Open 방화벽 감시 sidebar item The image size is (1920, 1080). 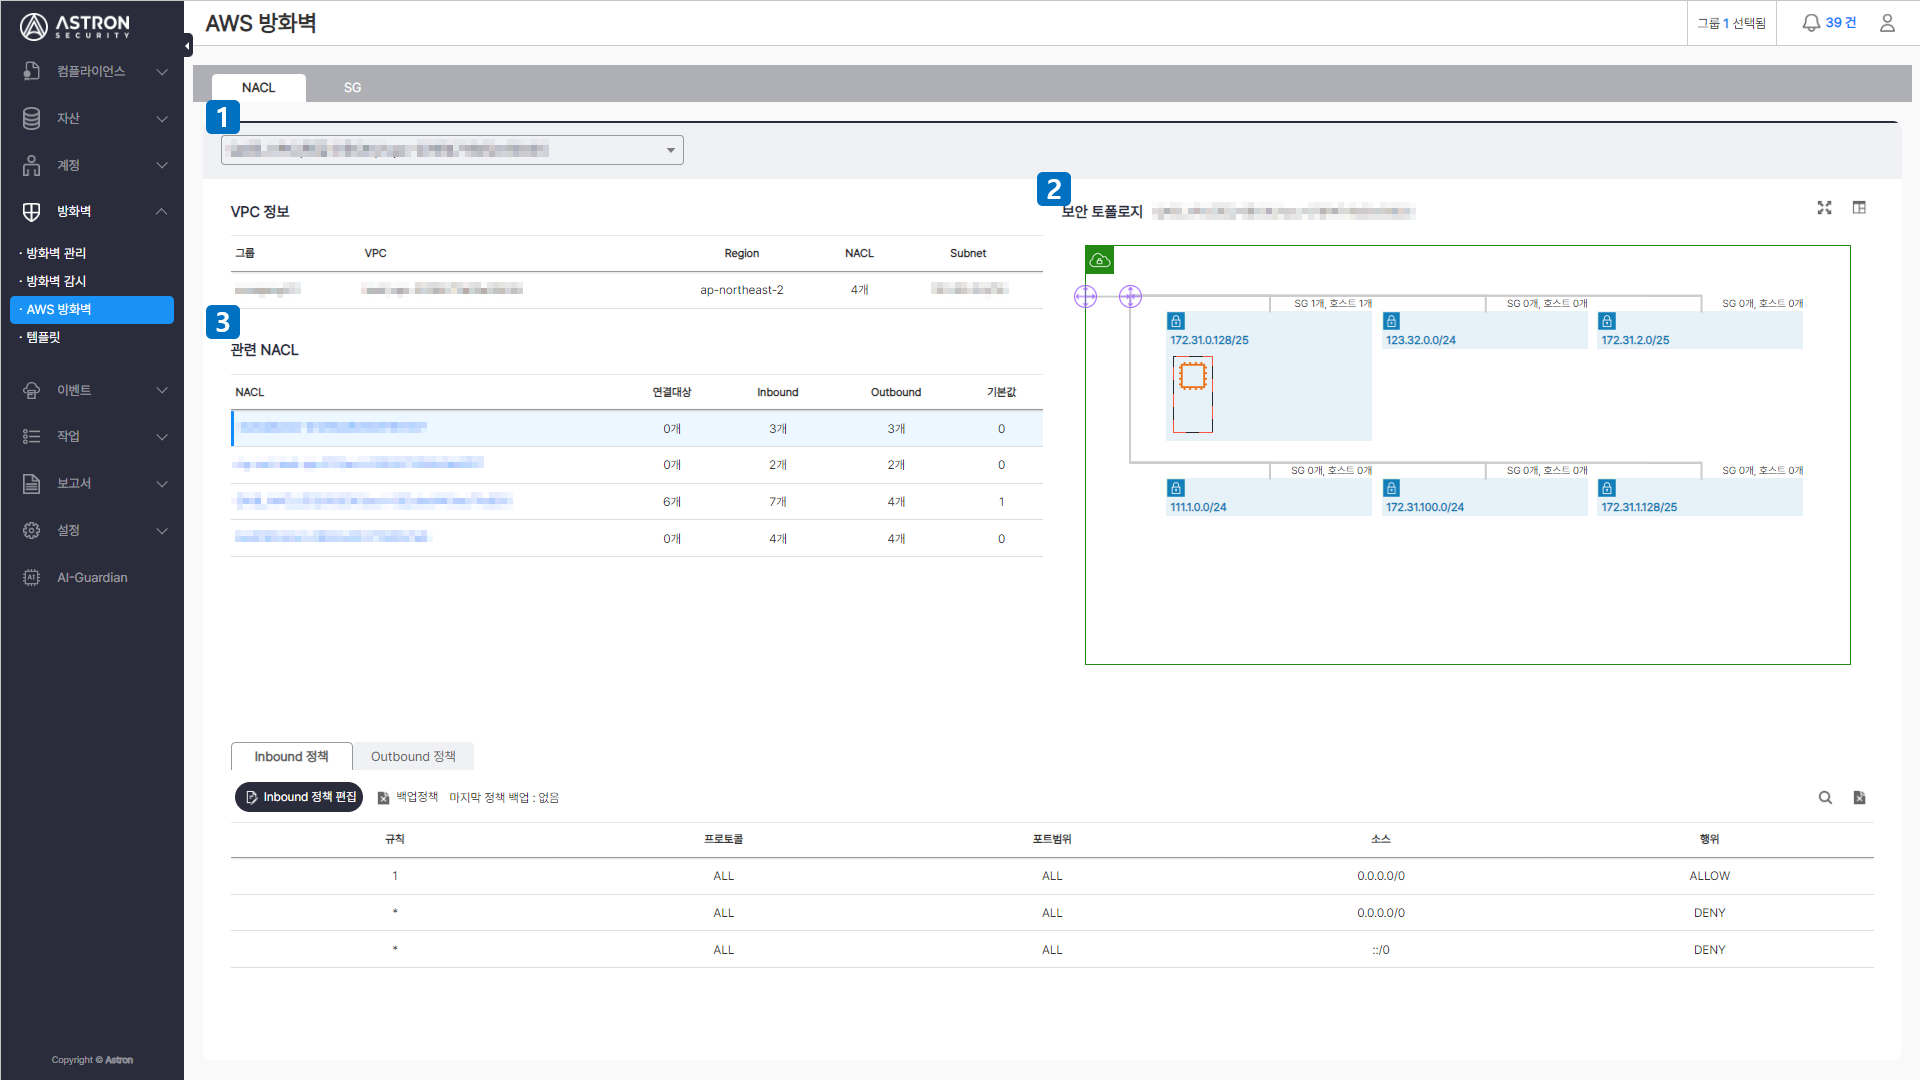[x=56, y=281]
